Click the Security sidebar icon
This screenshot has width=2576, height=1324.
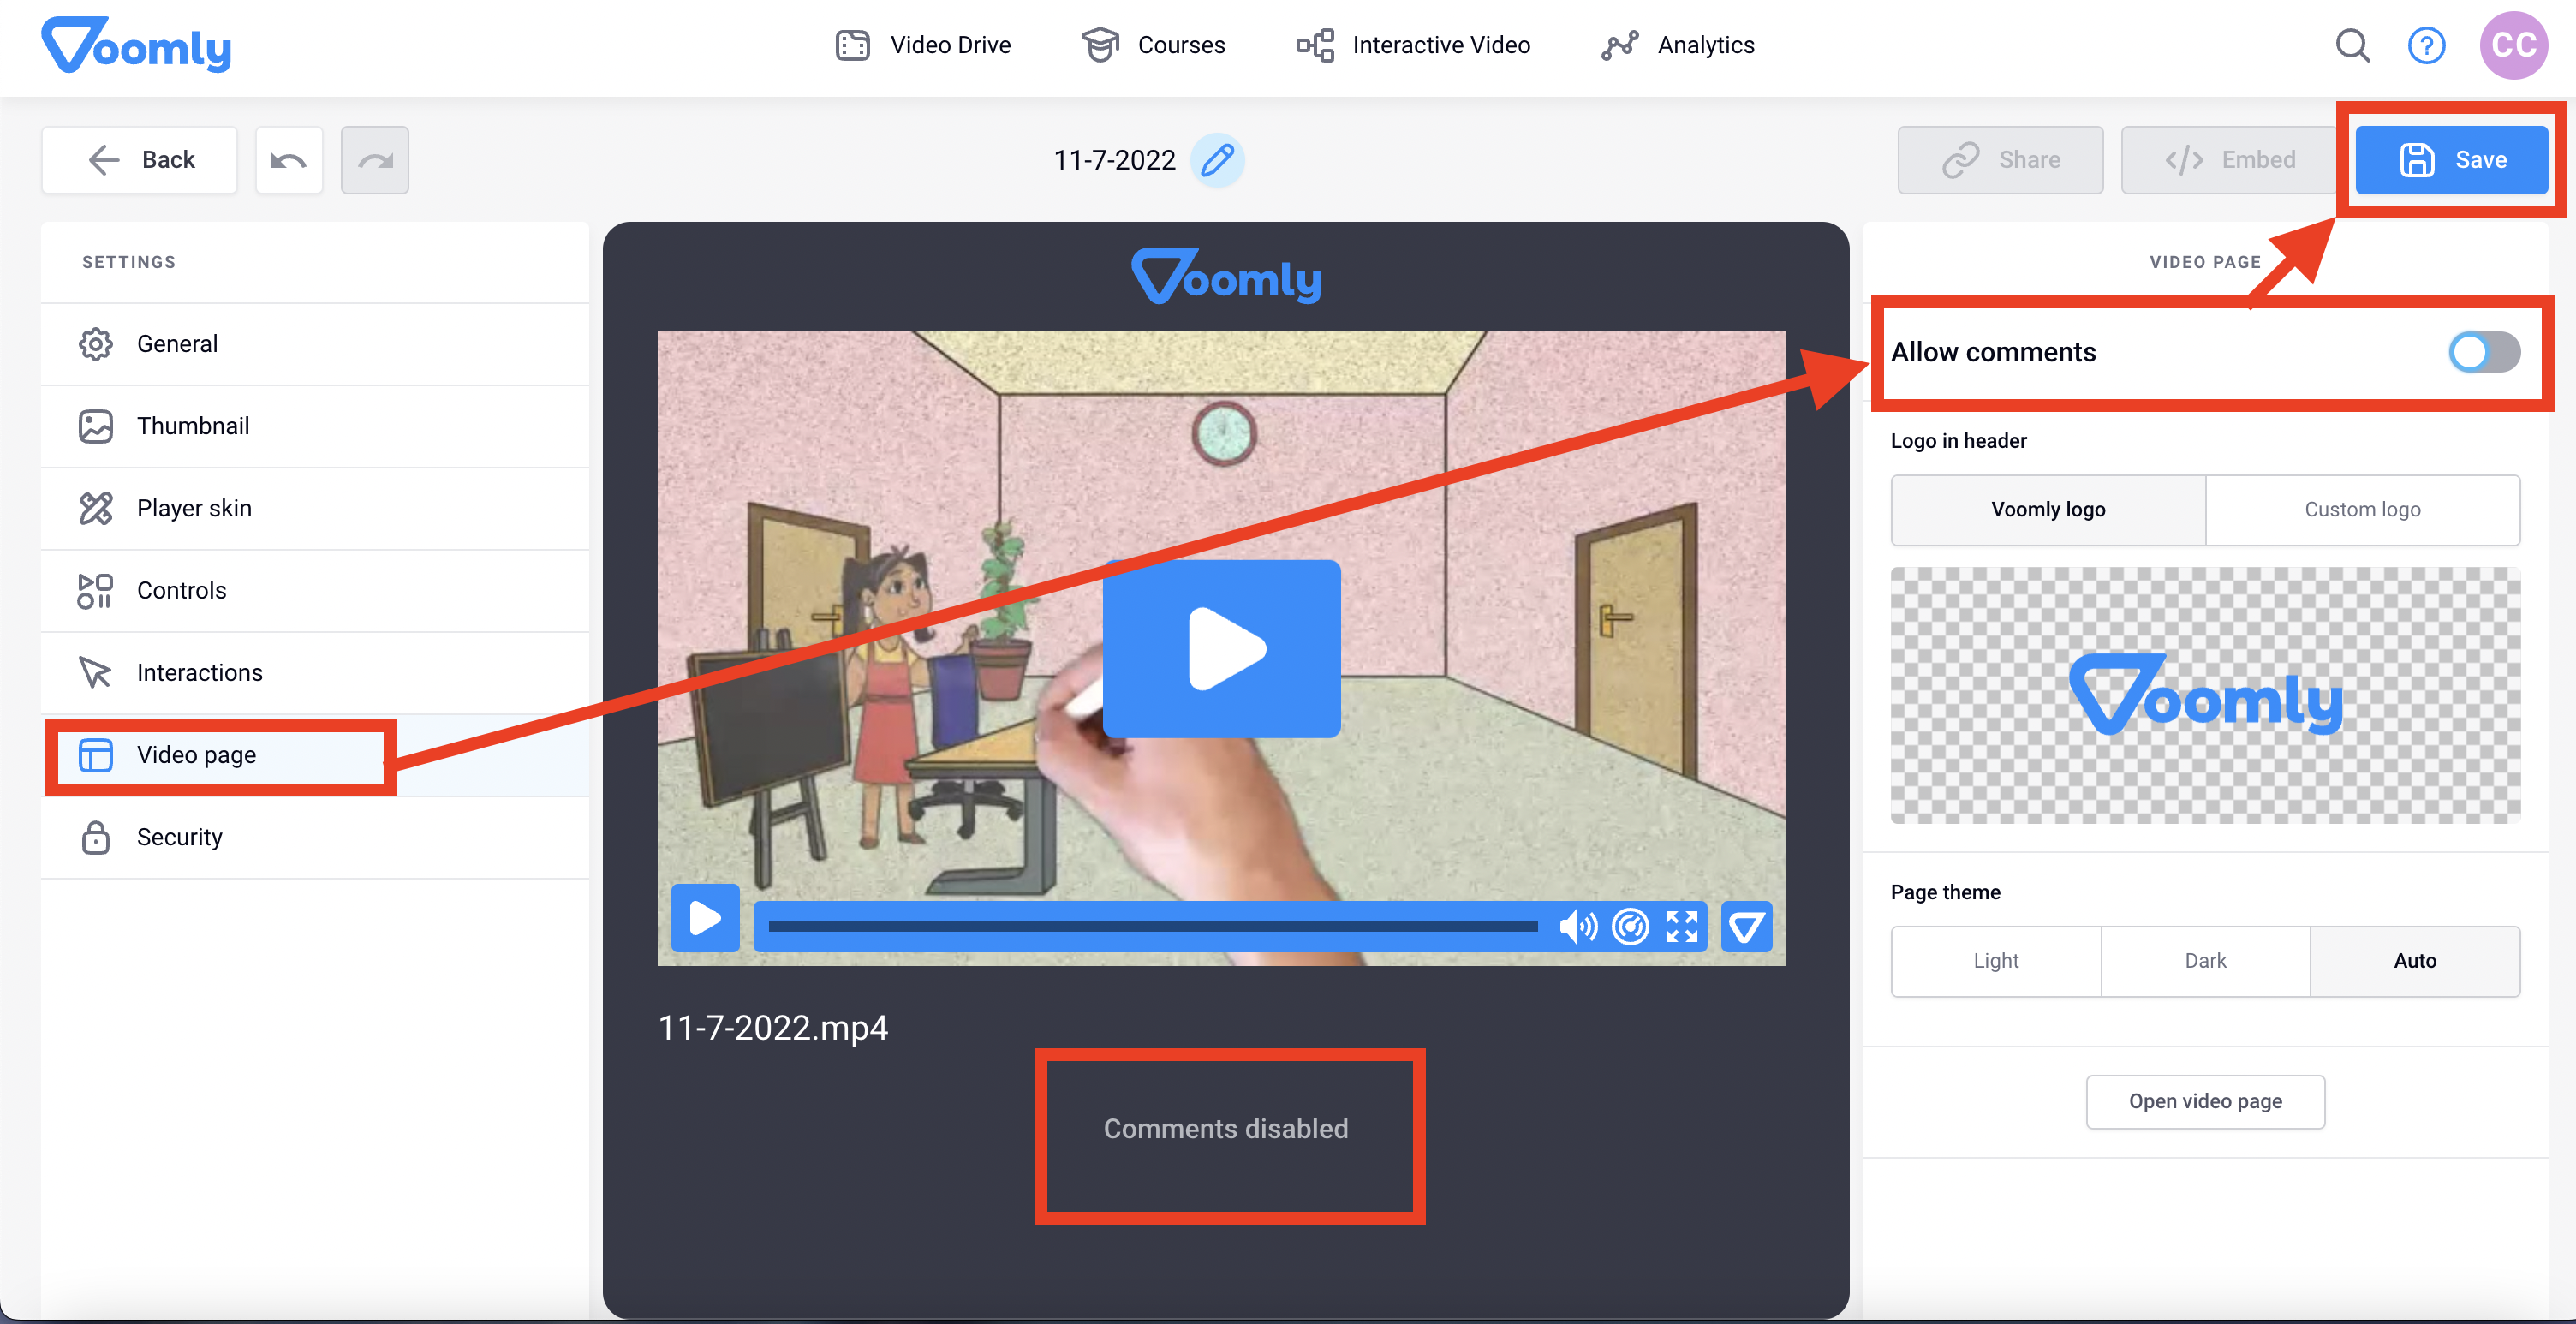tap(96, 836)
